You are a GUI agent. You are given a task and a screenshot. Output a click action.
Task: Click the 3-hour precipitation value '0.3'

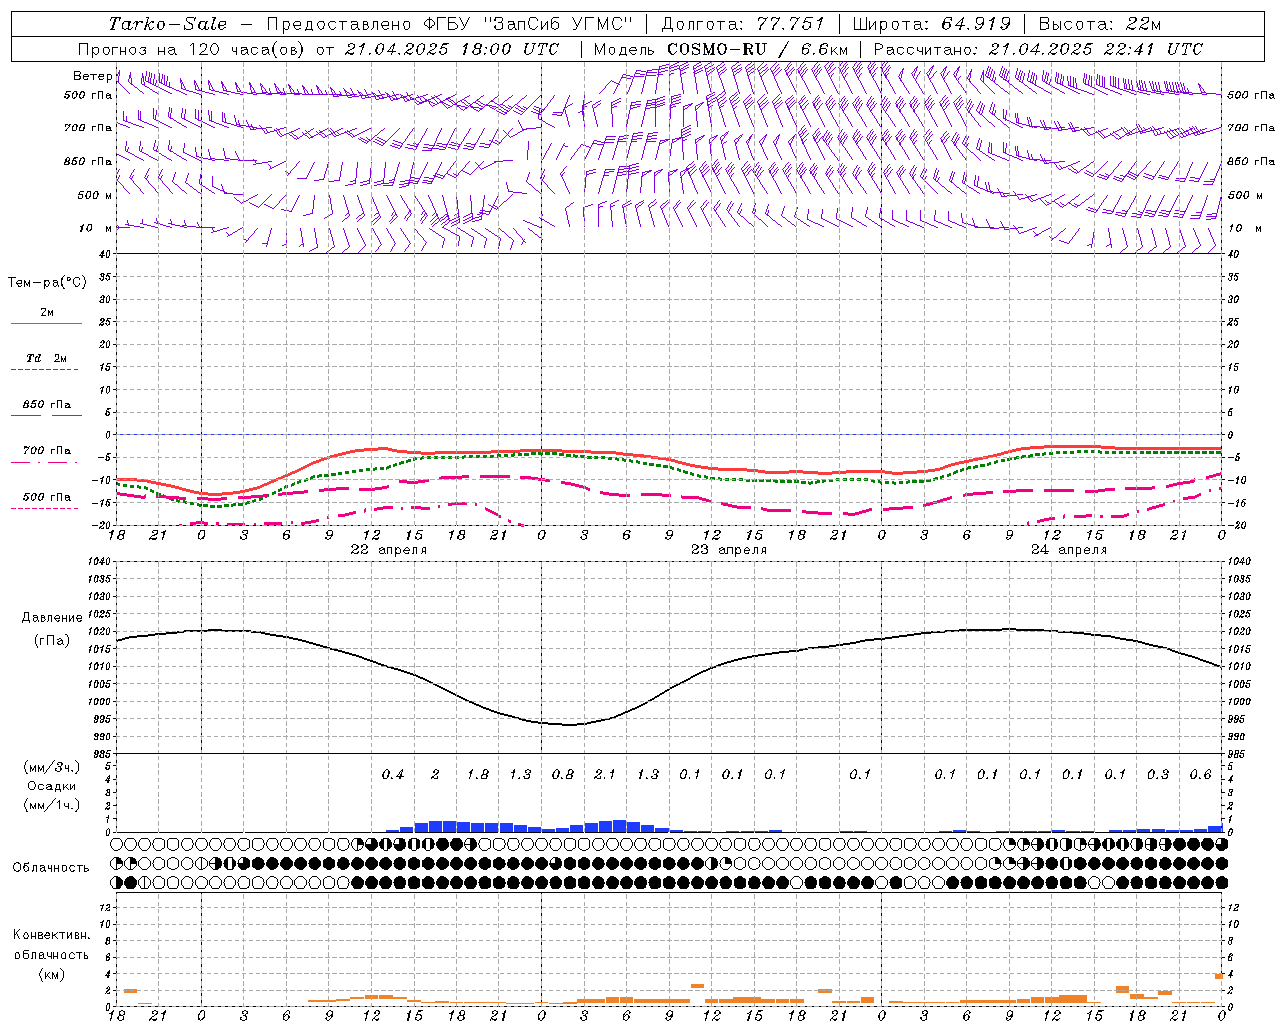1158,774
